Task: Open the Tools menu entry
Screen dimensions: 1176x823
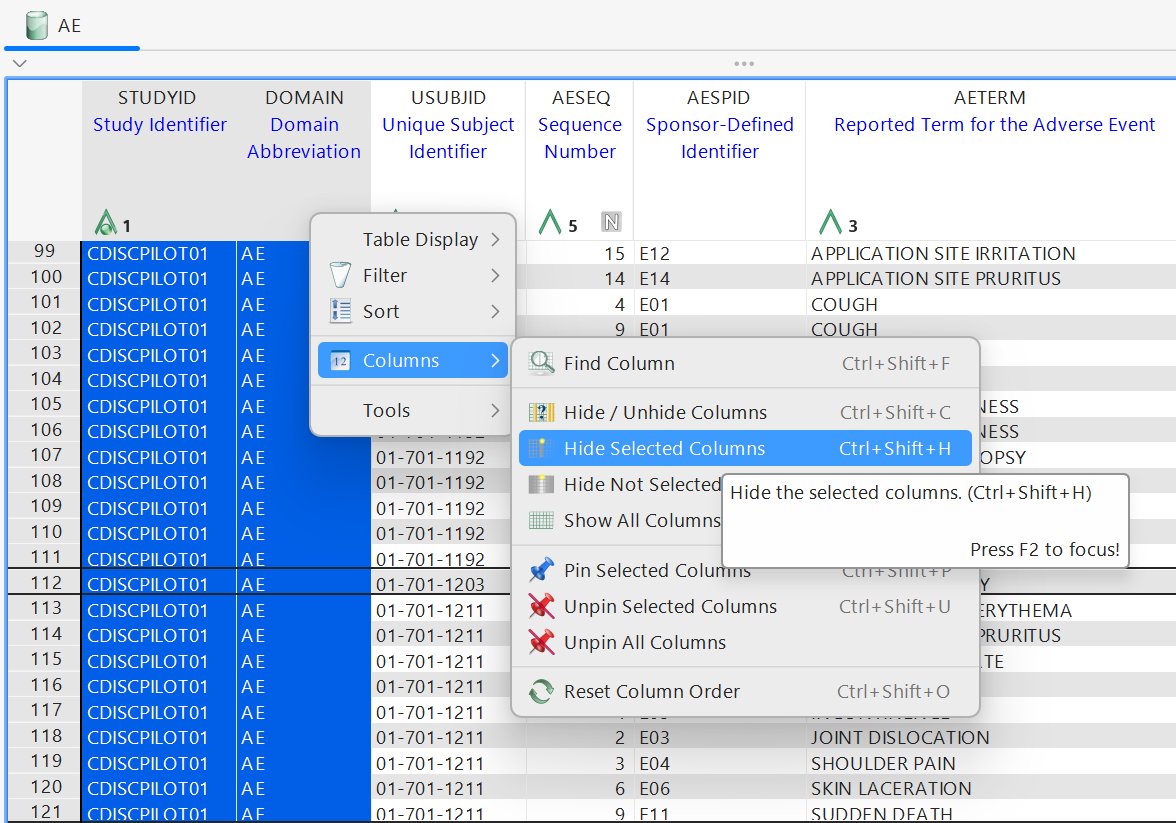Action: coord(413,410)
